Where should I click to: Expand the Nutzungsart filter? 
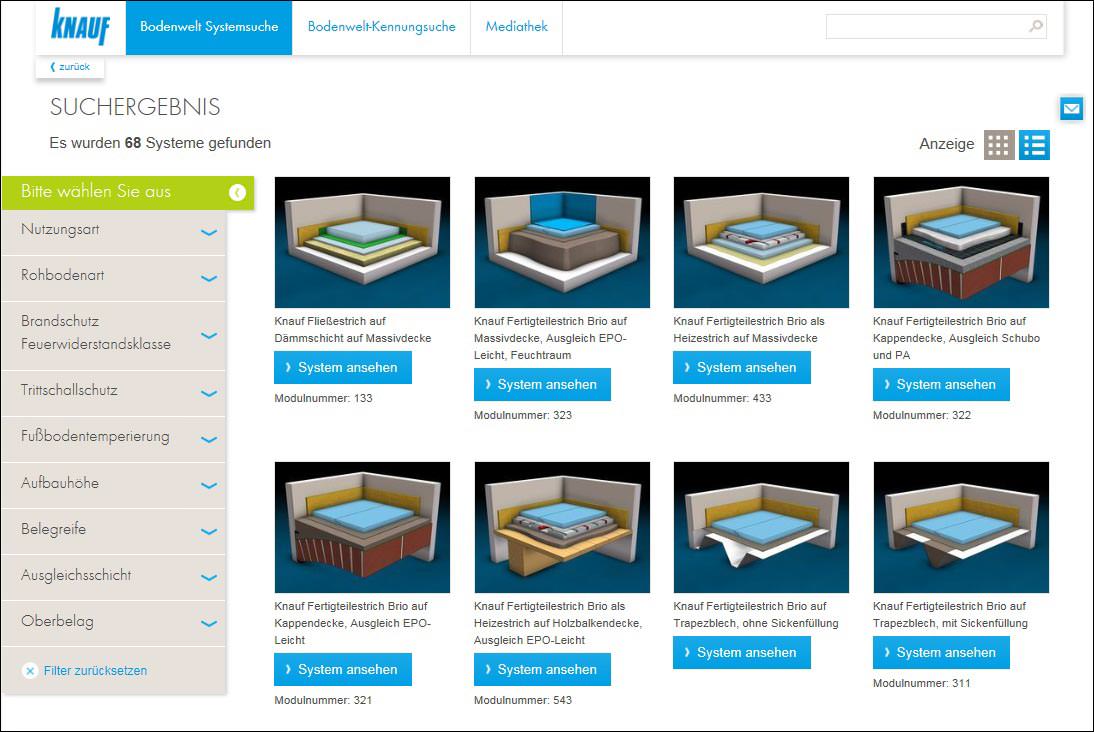point(114,231)
